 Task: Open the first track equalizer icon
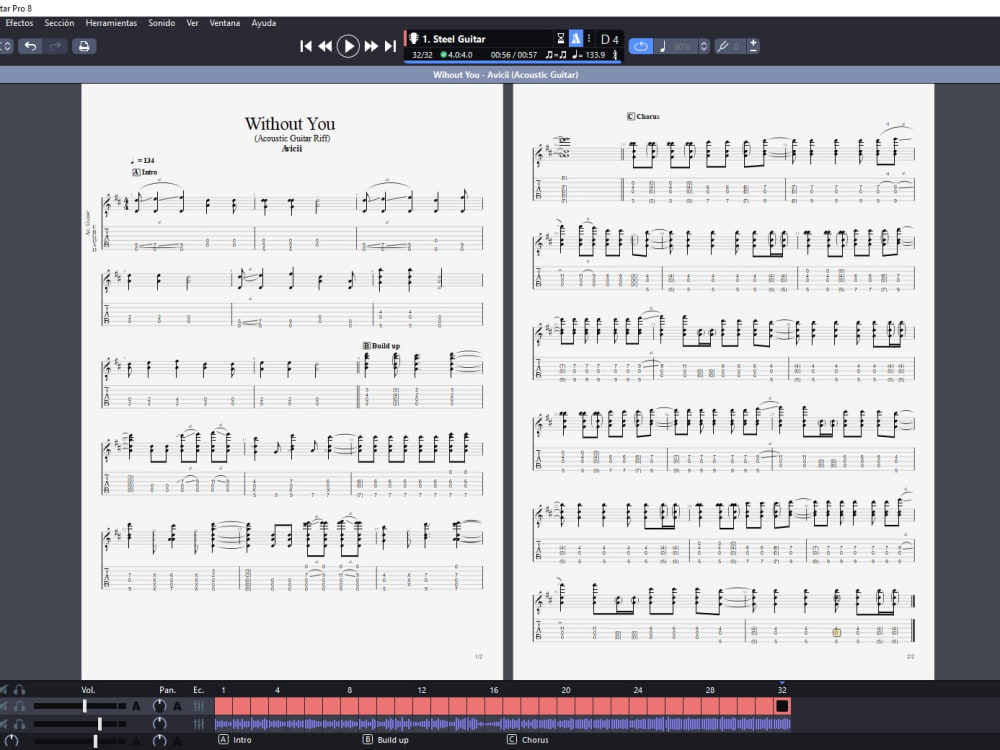pyautogui.click(x=199, y=706)
